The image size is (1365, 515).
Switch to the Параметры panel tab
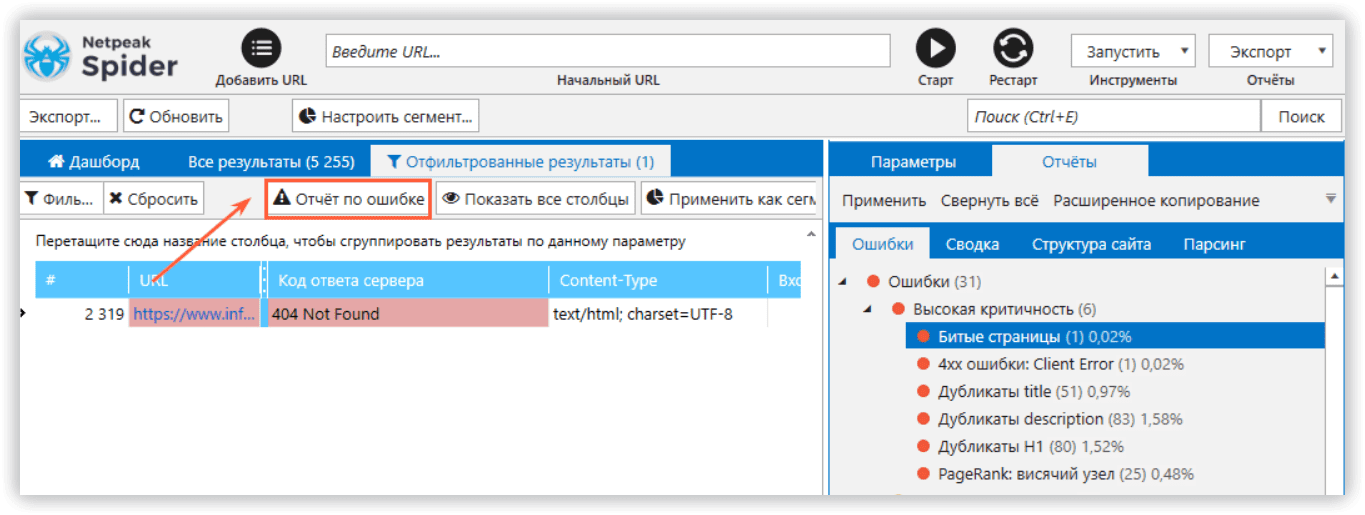pos(913,161)
